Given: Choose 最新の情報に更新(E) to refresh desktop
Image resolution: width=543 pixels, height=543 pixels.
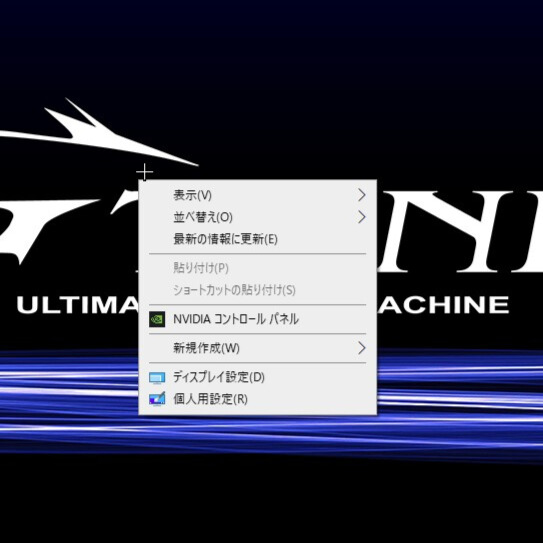Looking at the screenshot, I should click(x=258, y=239).
